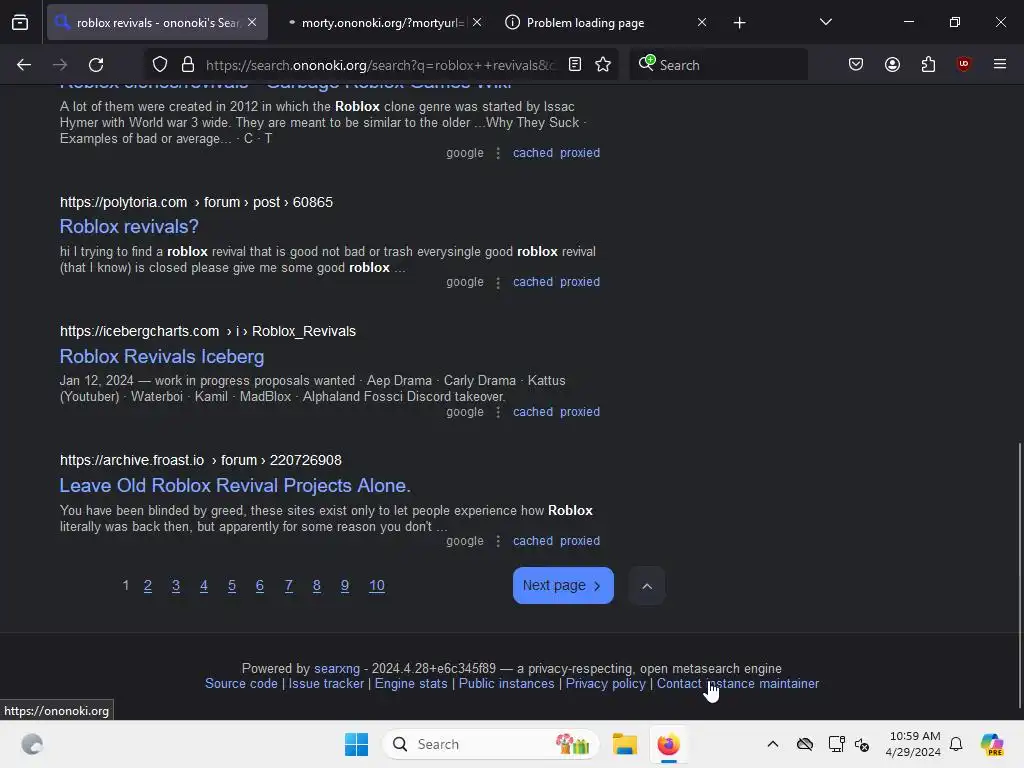Open the notification bell in taskbar

pos(956,744)
